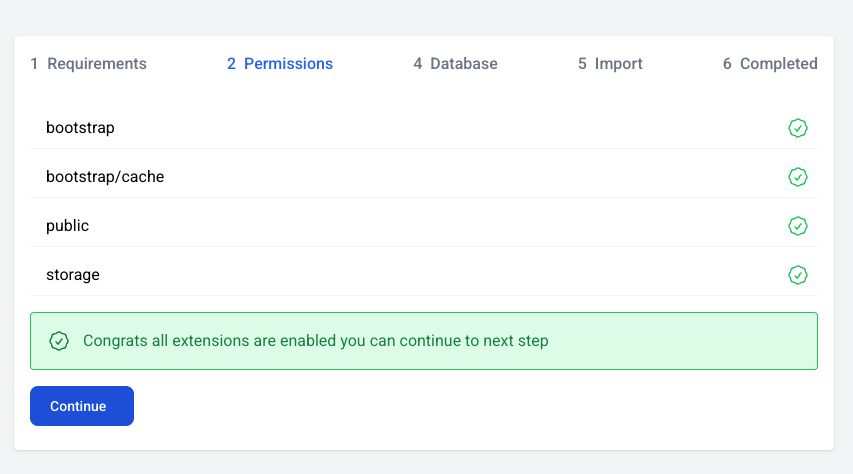The width and height of the screenshot is (853, 474).
Task: Click the bootstrap/cache green check icon
Action: 798,177
